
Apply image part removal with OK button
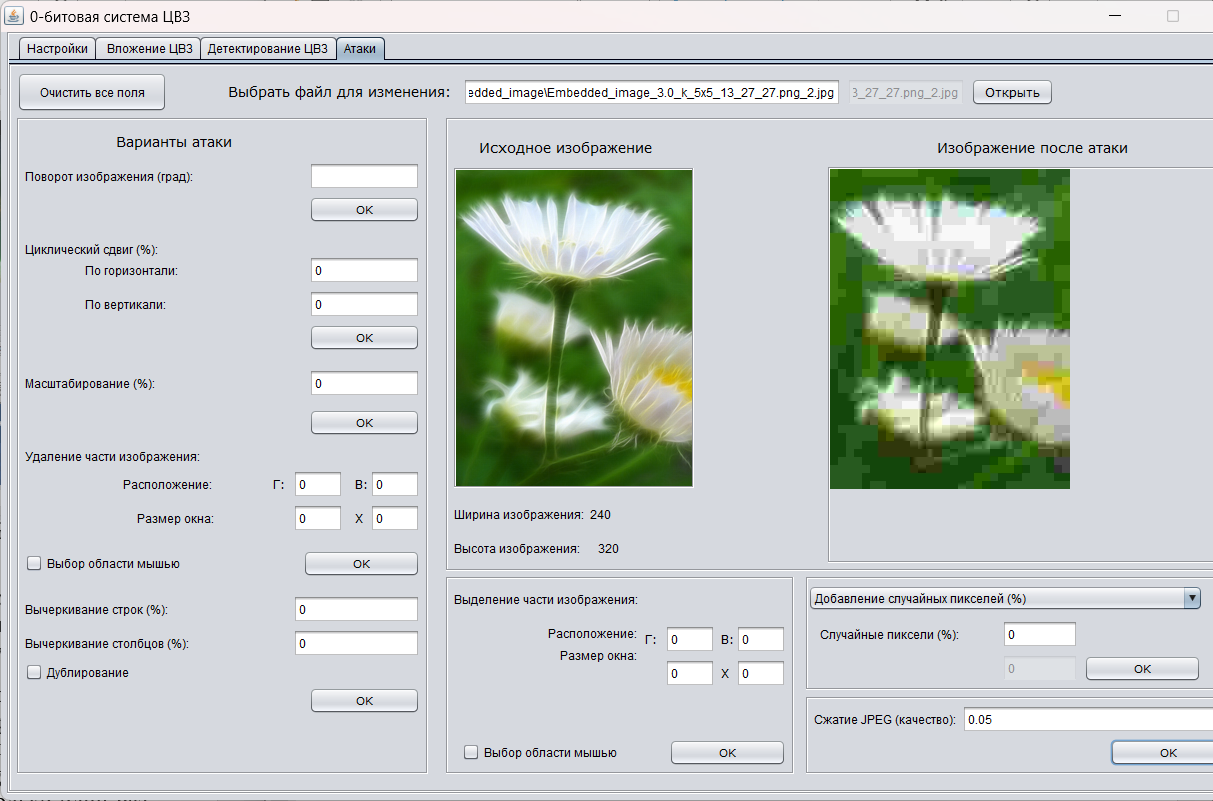[x=361, y=564]
